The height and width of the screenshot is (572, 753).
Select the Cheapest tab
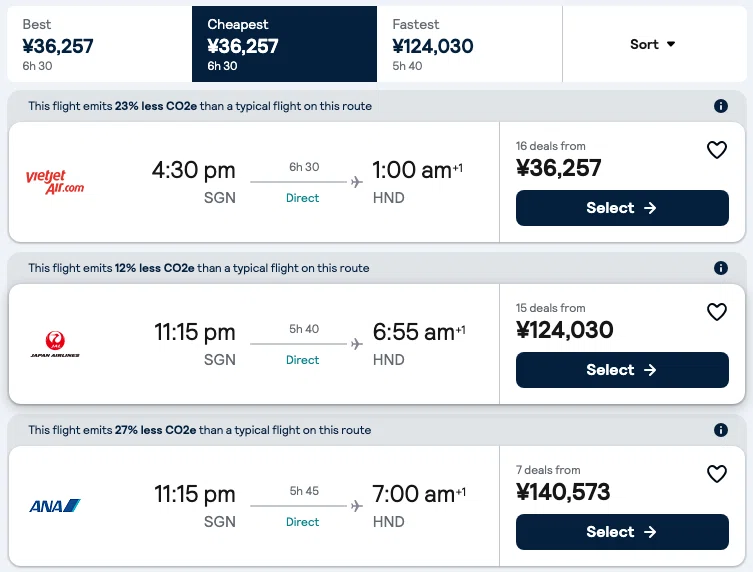click(x=284, y=44)
